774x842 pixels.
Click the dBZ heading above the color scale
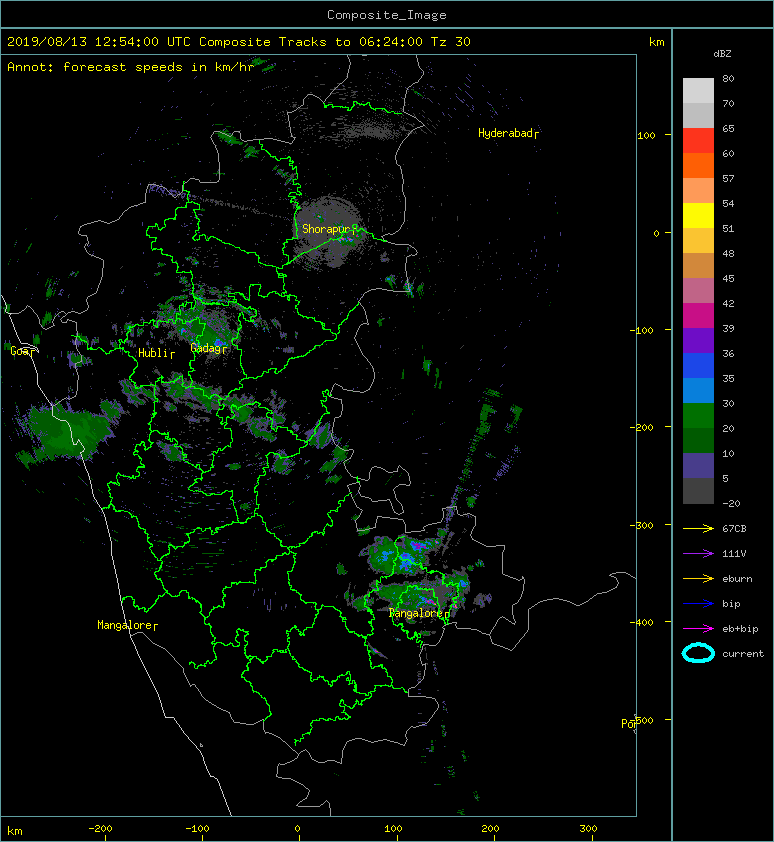(722, 54)
